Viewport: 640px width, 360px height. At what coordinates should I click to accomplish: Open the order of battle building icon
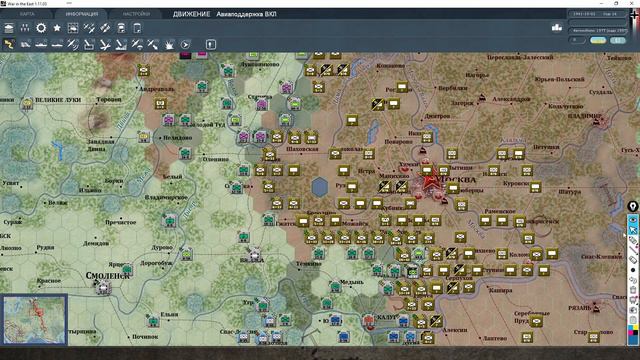pos(9,28)
